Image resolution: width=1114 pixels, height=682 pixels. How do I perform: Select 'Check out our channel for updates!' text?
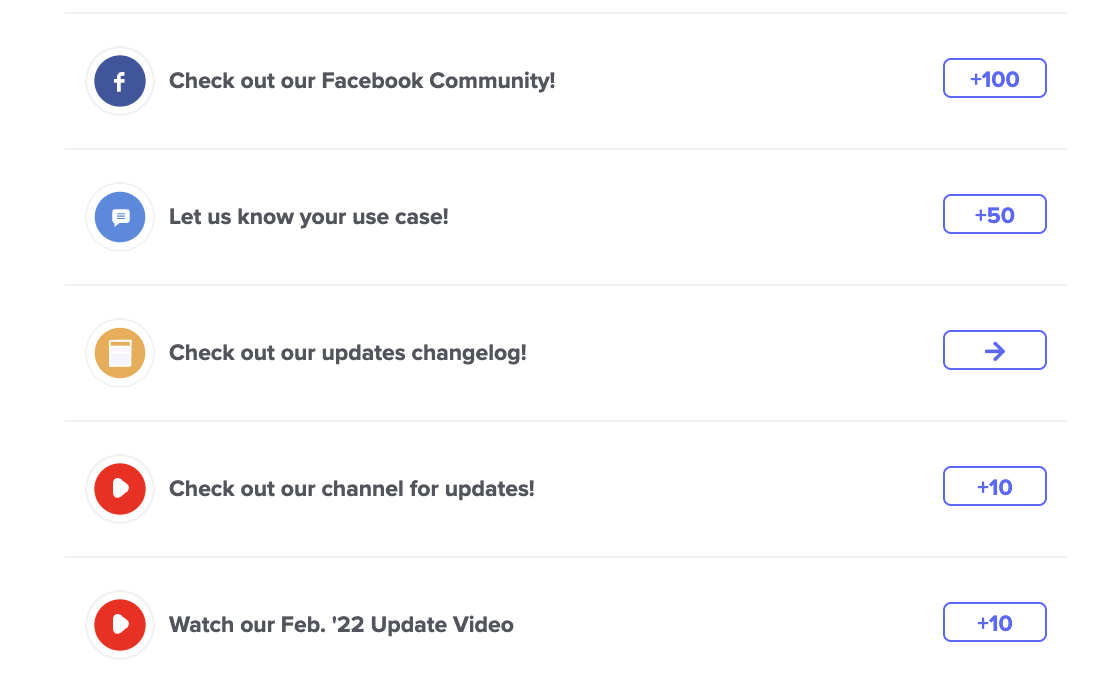click(352, 489)
